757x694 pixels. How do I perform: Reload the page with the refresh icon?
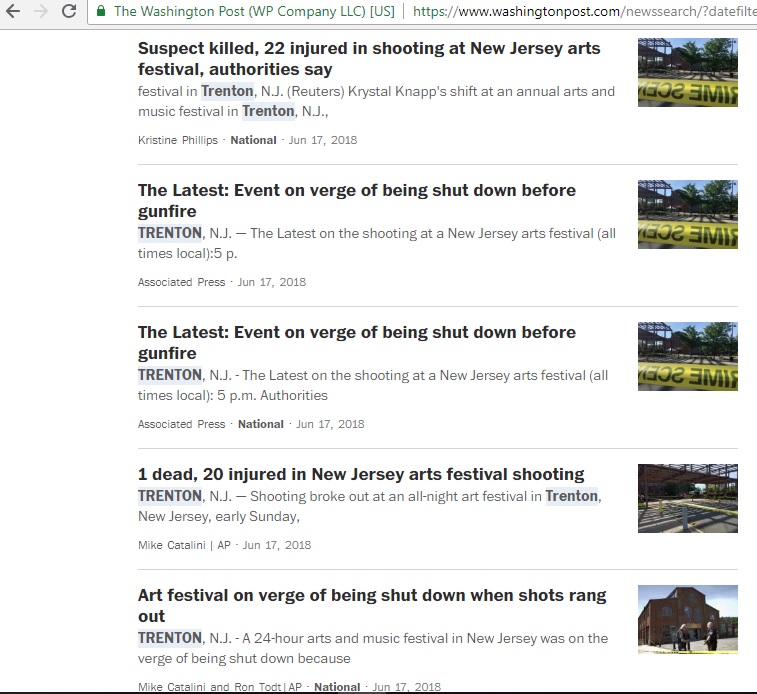[69, 11]
